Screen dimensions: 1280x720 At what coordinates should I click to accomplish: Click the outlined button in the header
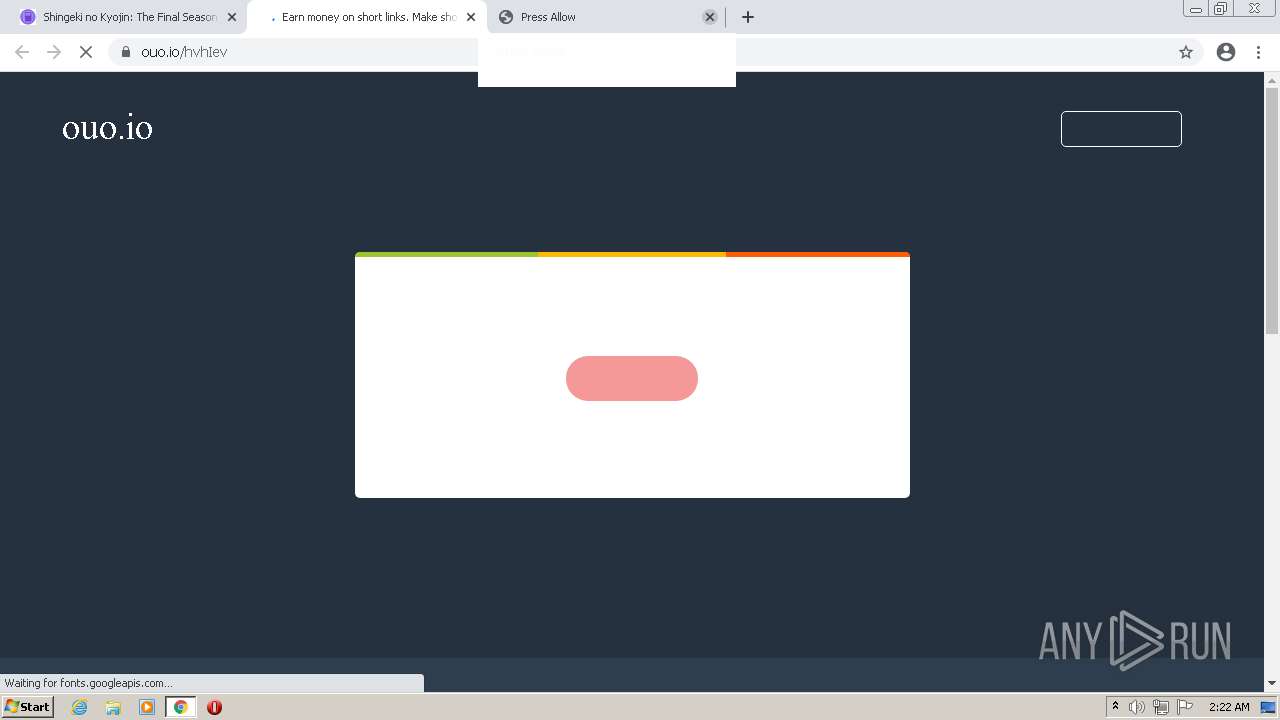click(x=1121, y=129)
